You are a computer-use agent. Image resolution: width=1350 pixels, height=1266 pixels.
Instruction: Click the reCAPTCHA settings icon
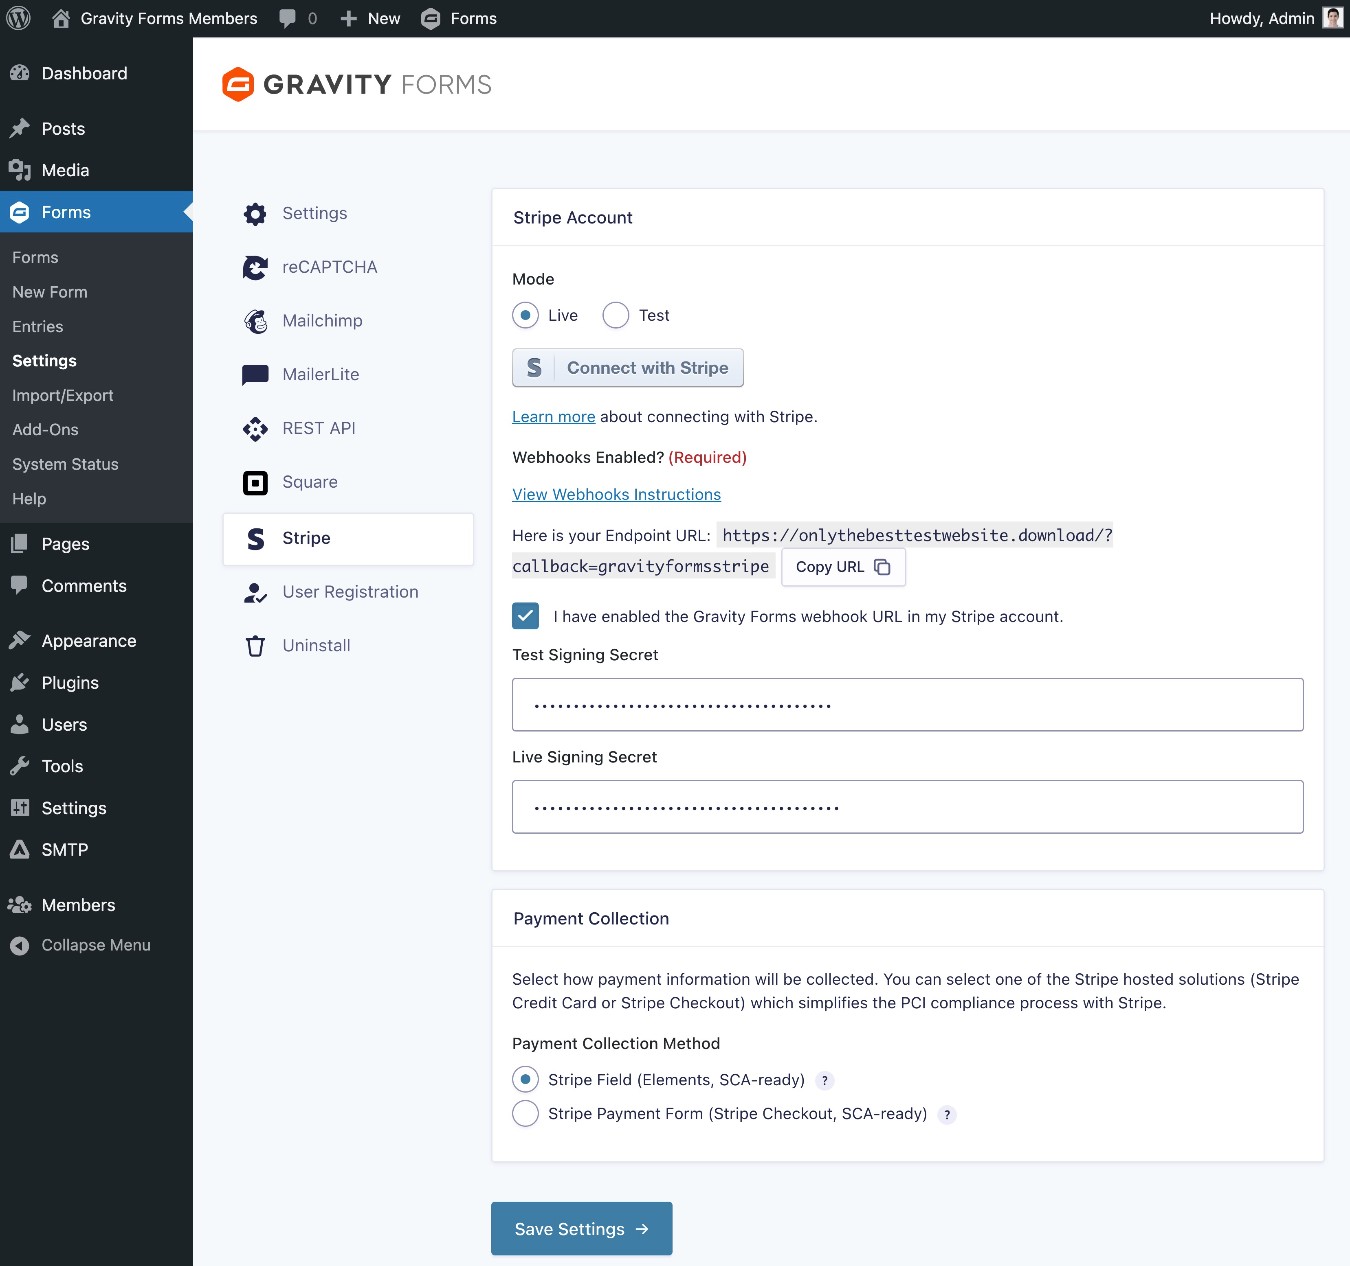click(x=256, y=267)
